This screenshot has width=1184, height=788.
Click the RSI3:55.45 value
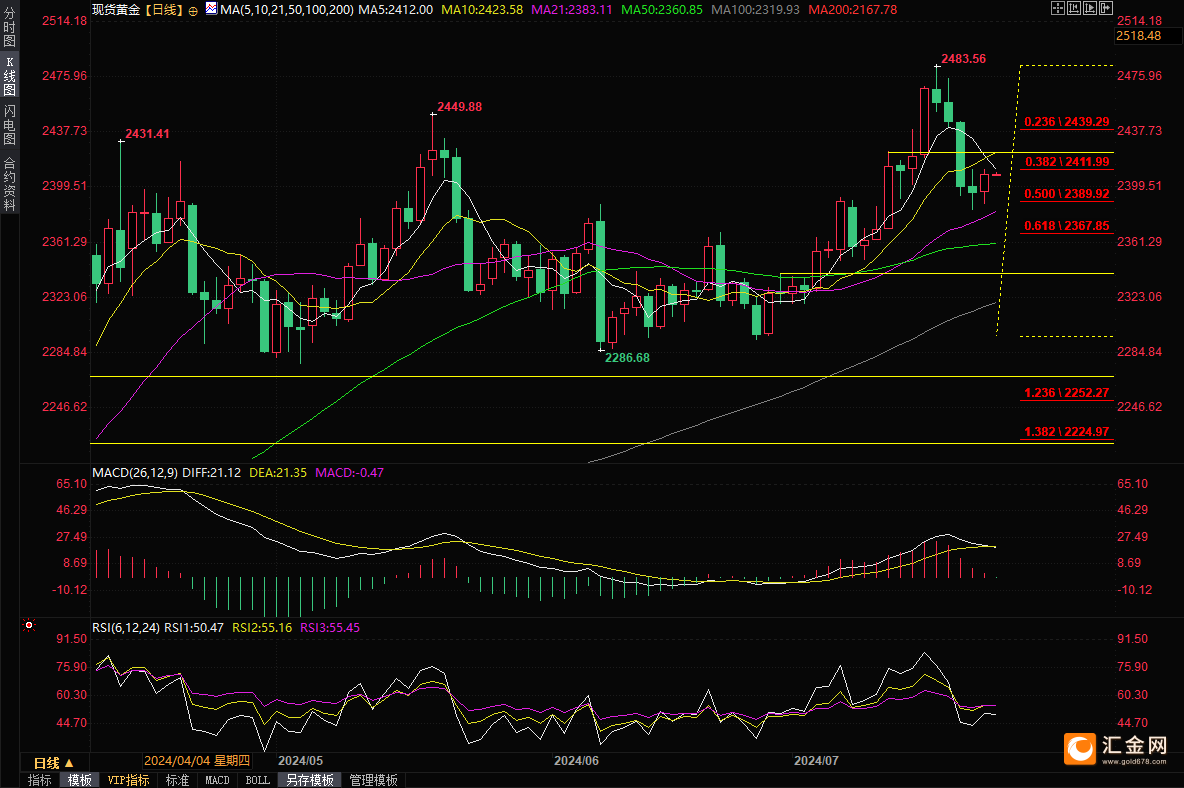330,627
